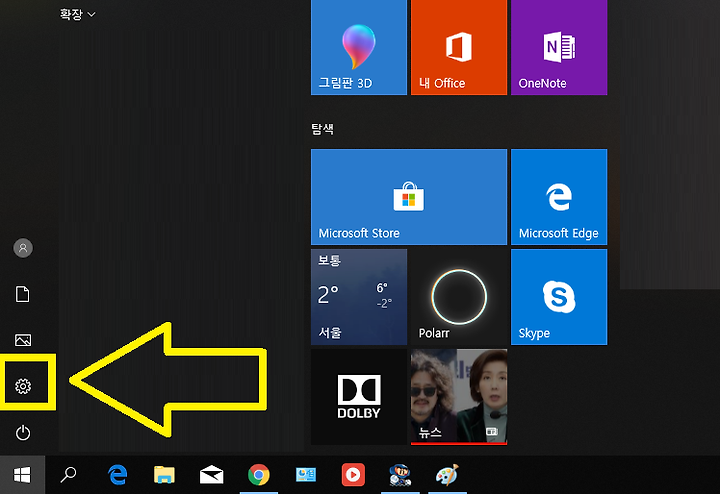Open the Dolby tile
Viewport: 720px width, 494px height.
[359, 397]
